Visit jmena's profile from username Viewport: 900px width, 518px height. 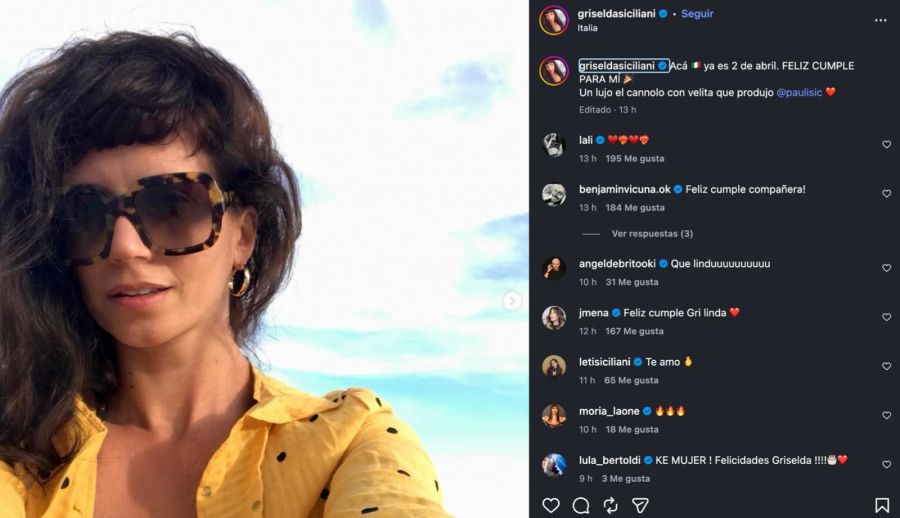594,313
